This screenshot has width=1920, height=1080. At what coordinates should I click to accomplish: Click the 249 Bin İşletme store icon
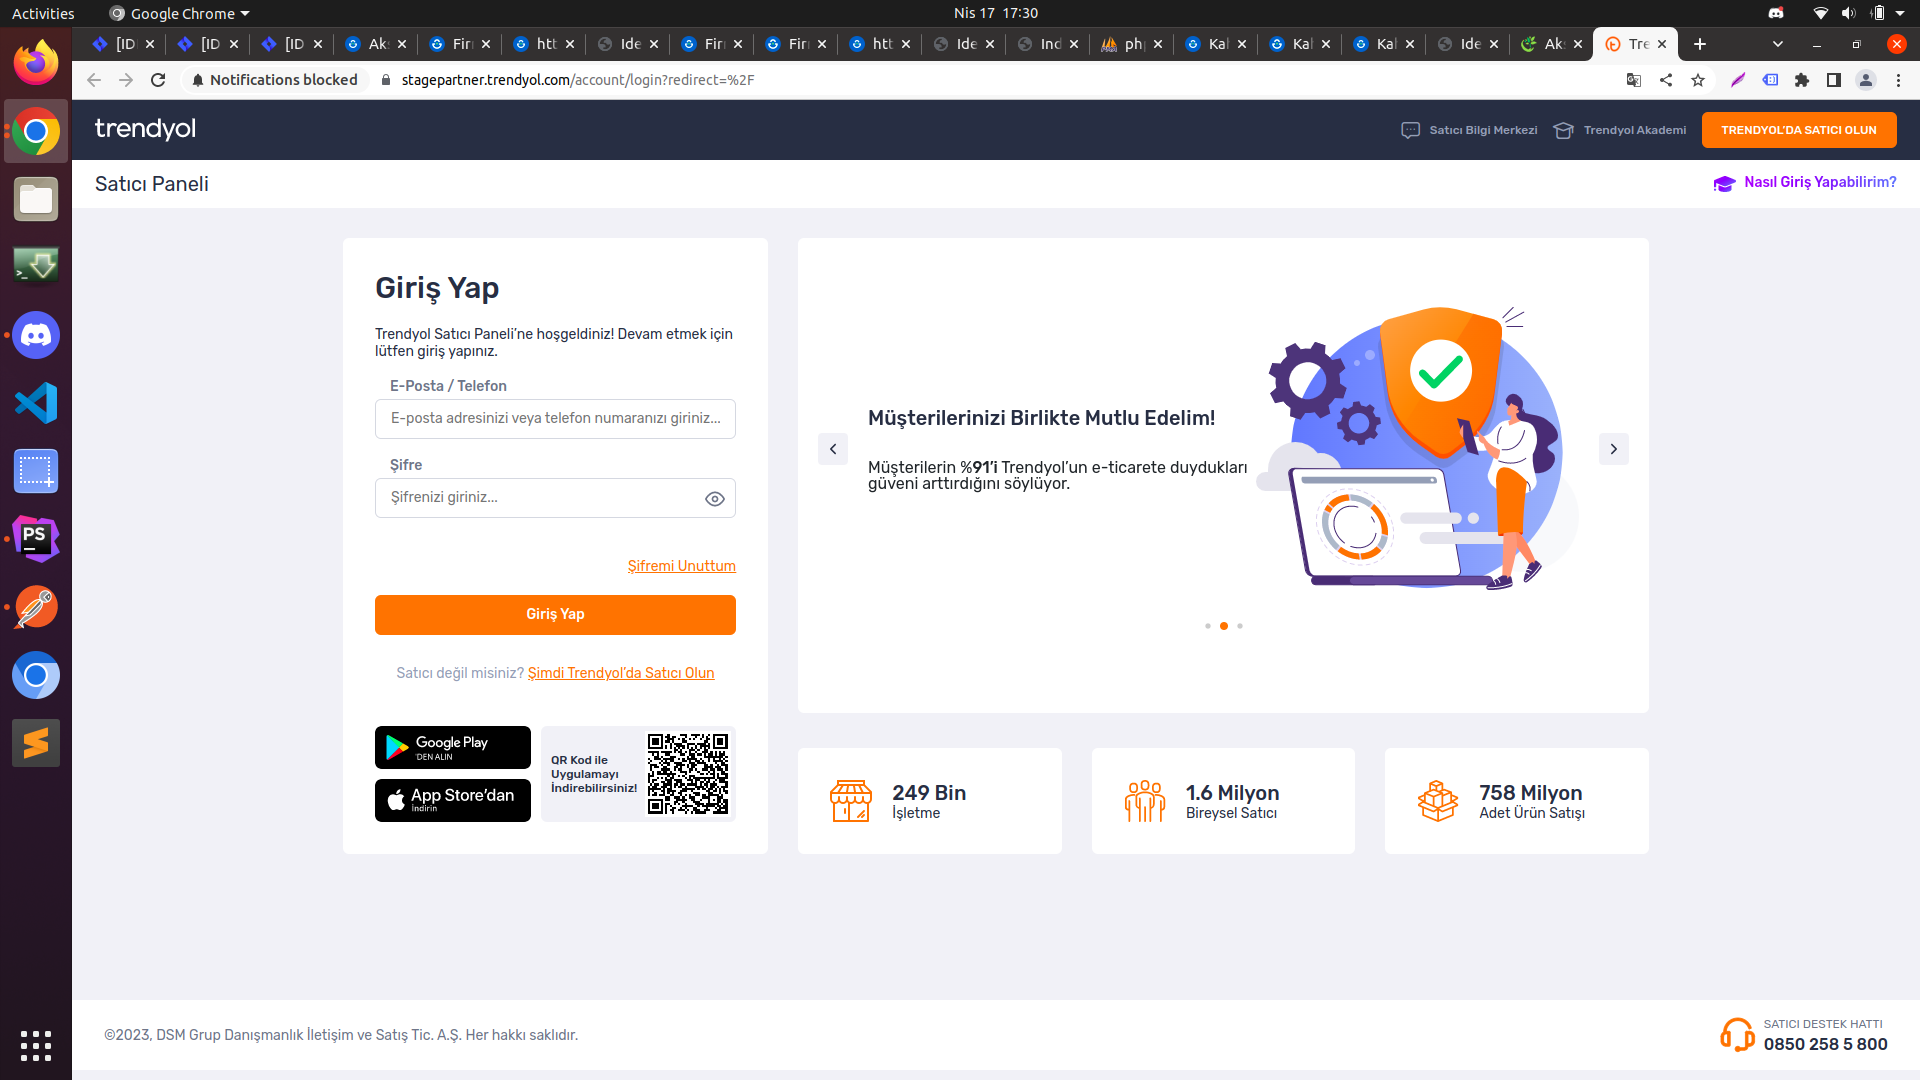click(x=851, y=801)
